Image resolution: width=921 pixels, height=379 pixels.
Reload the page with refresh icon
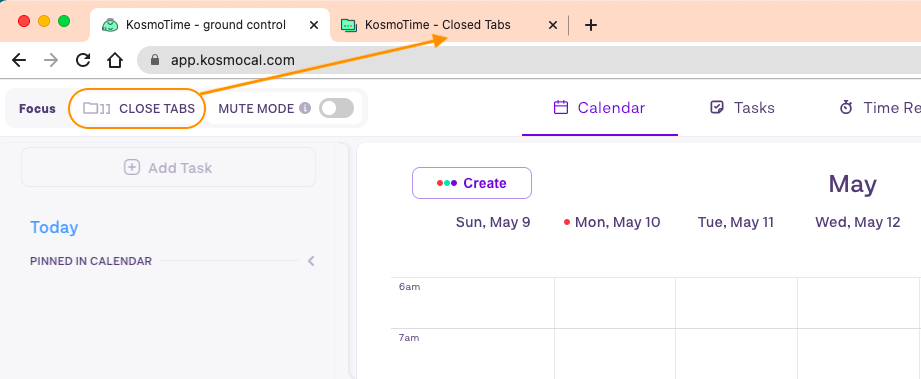coord(83,60)
